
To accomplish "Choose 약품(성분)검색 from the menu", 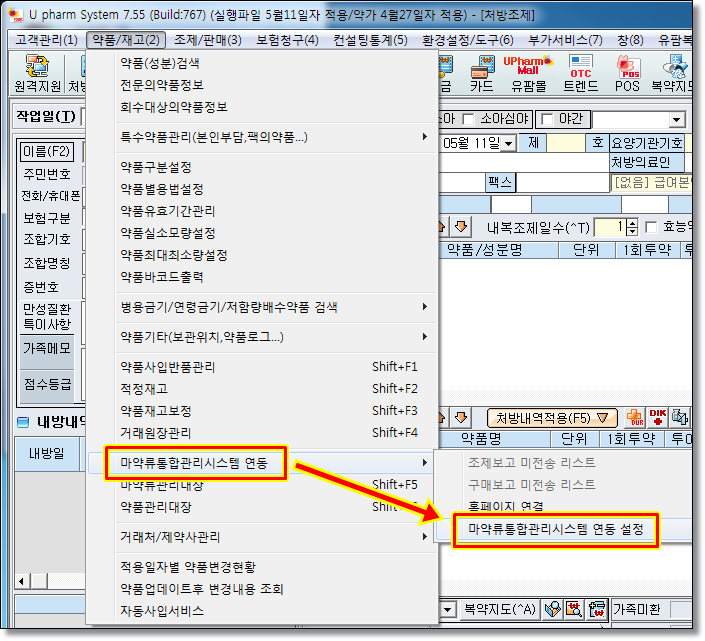I will 159,63.
